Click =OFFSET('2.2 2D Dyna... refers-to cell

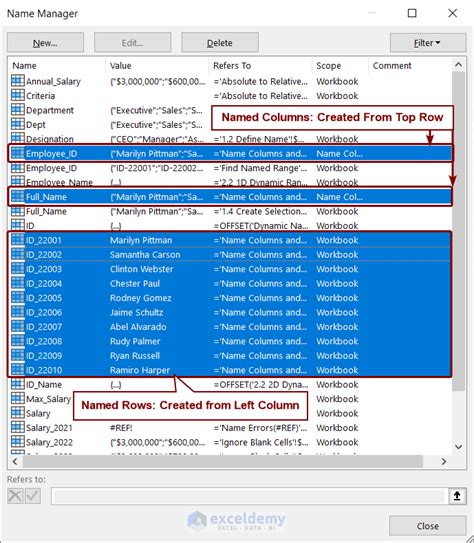261,384
